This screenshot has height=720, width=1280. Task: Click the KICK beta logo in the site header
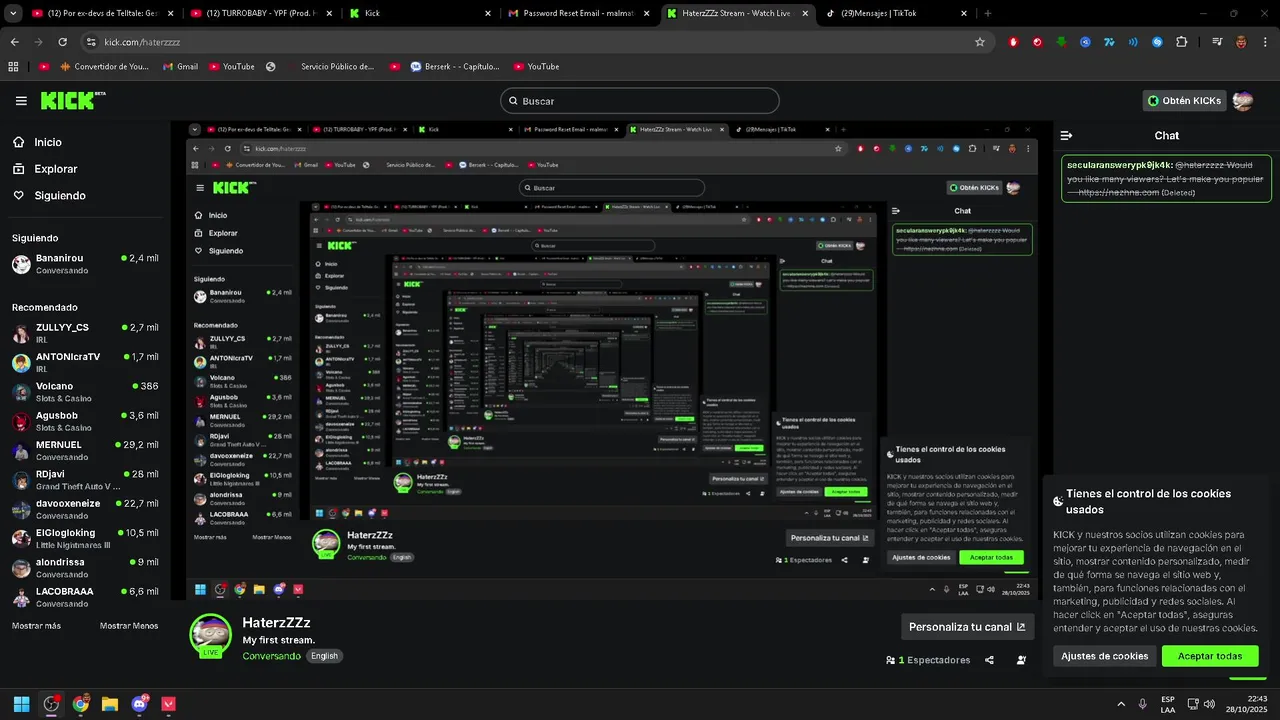73,100
